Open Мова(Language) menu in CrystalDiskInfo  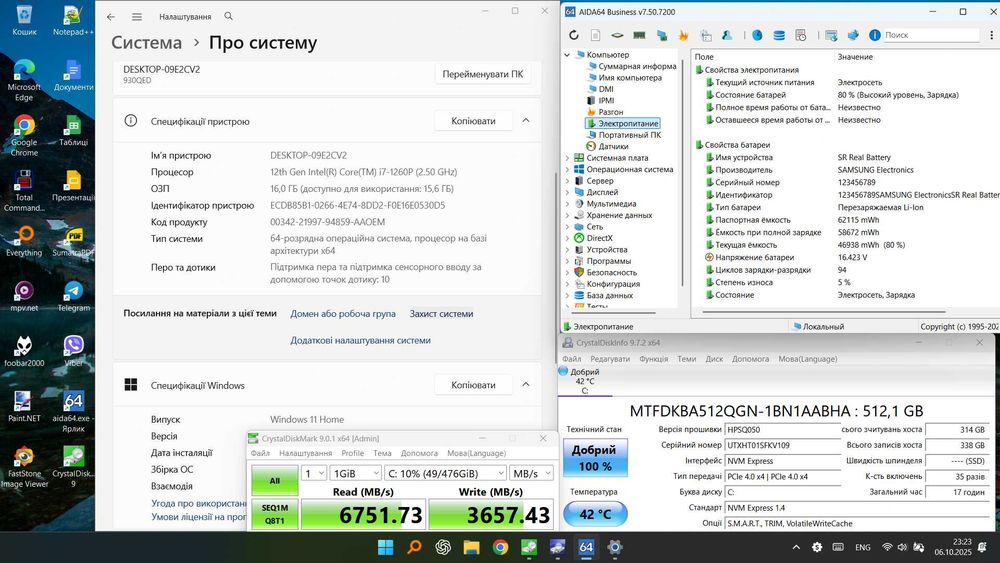point(807,359)
